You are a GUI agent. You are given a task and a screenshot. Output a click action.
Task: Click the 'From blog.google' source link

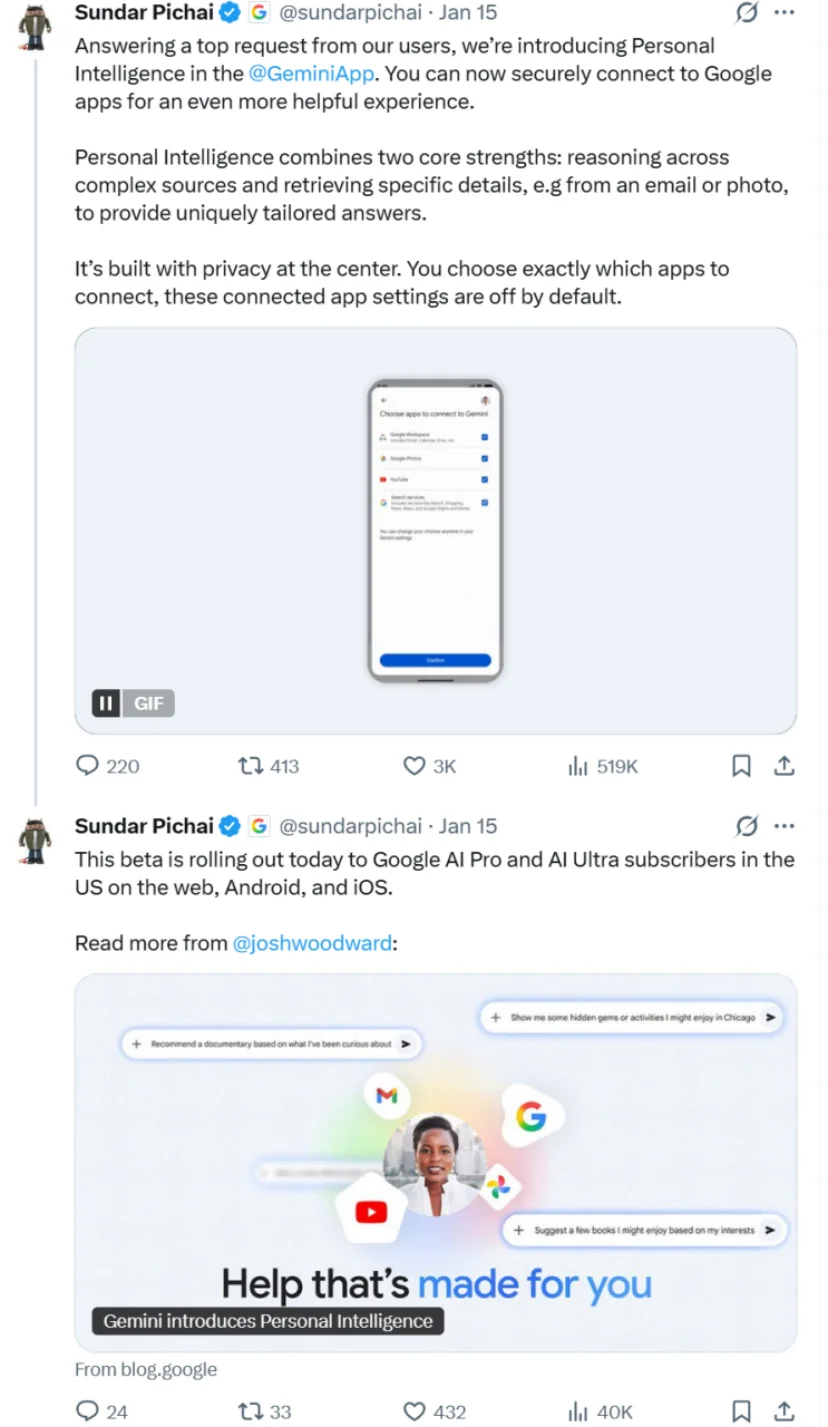pos(146,1369)
